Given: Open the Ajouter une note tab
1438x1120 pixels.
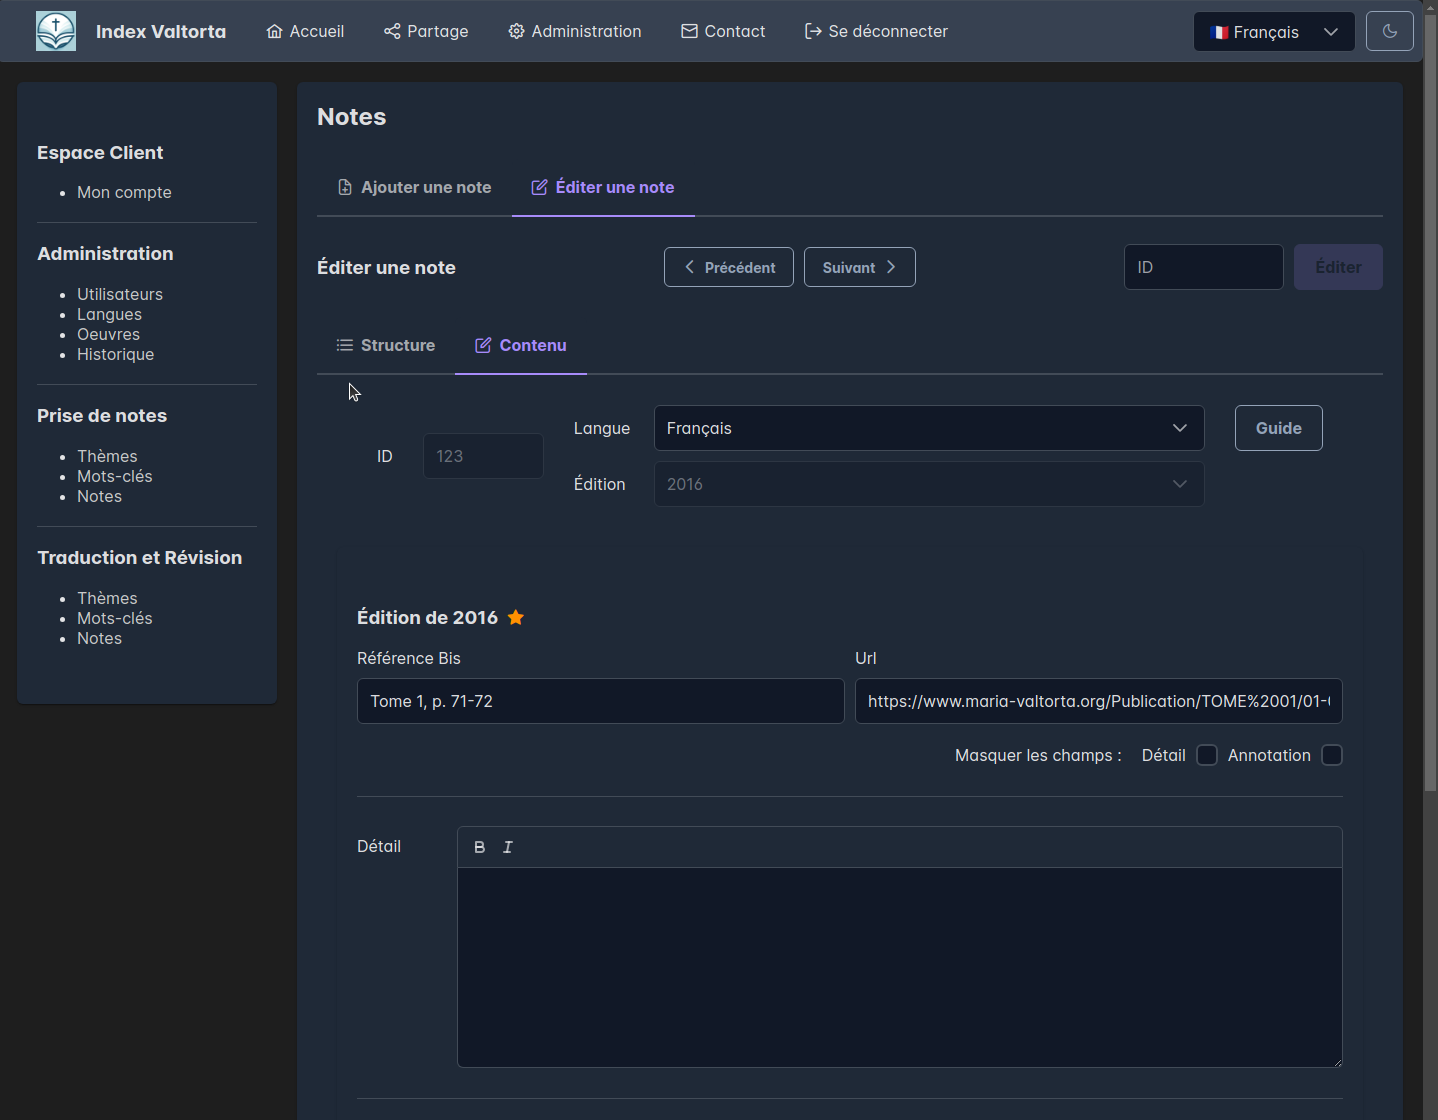Looking at the screenshot, I should (415, 187).
